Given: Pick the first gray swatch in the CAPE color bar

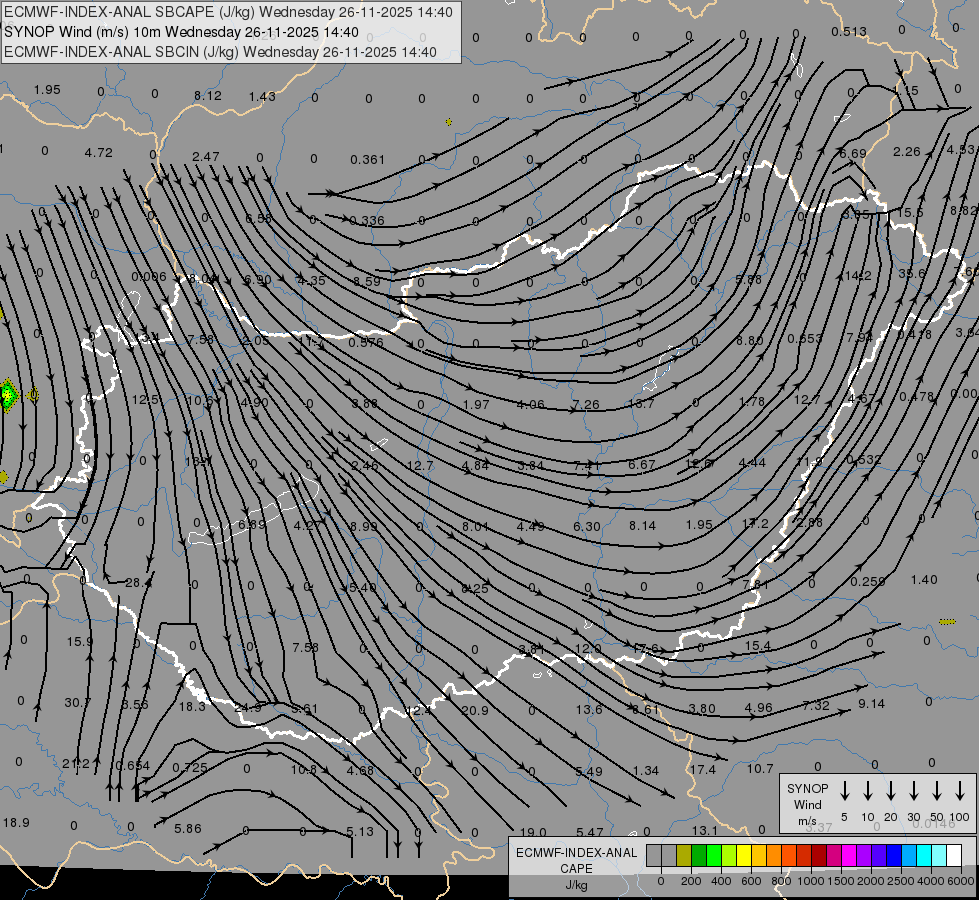Looking at the screenshot, I should point(654,855).
